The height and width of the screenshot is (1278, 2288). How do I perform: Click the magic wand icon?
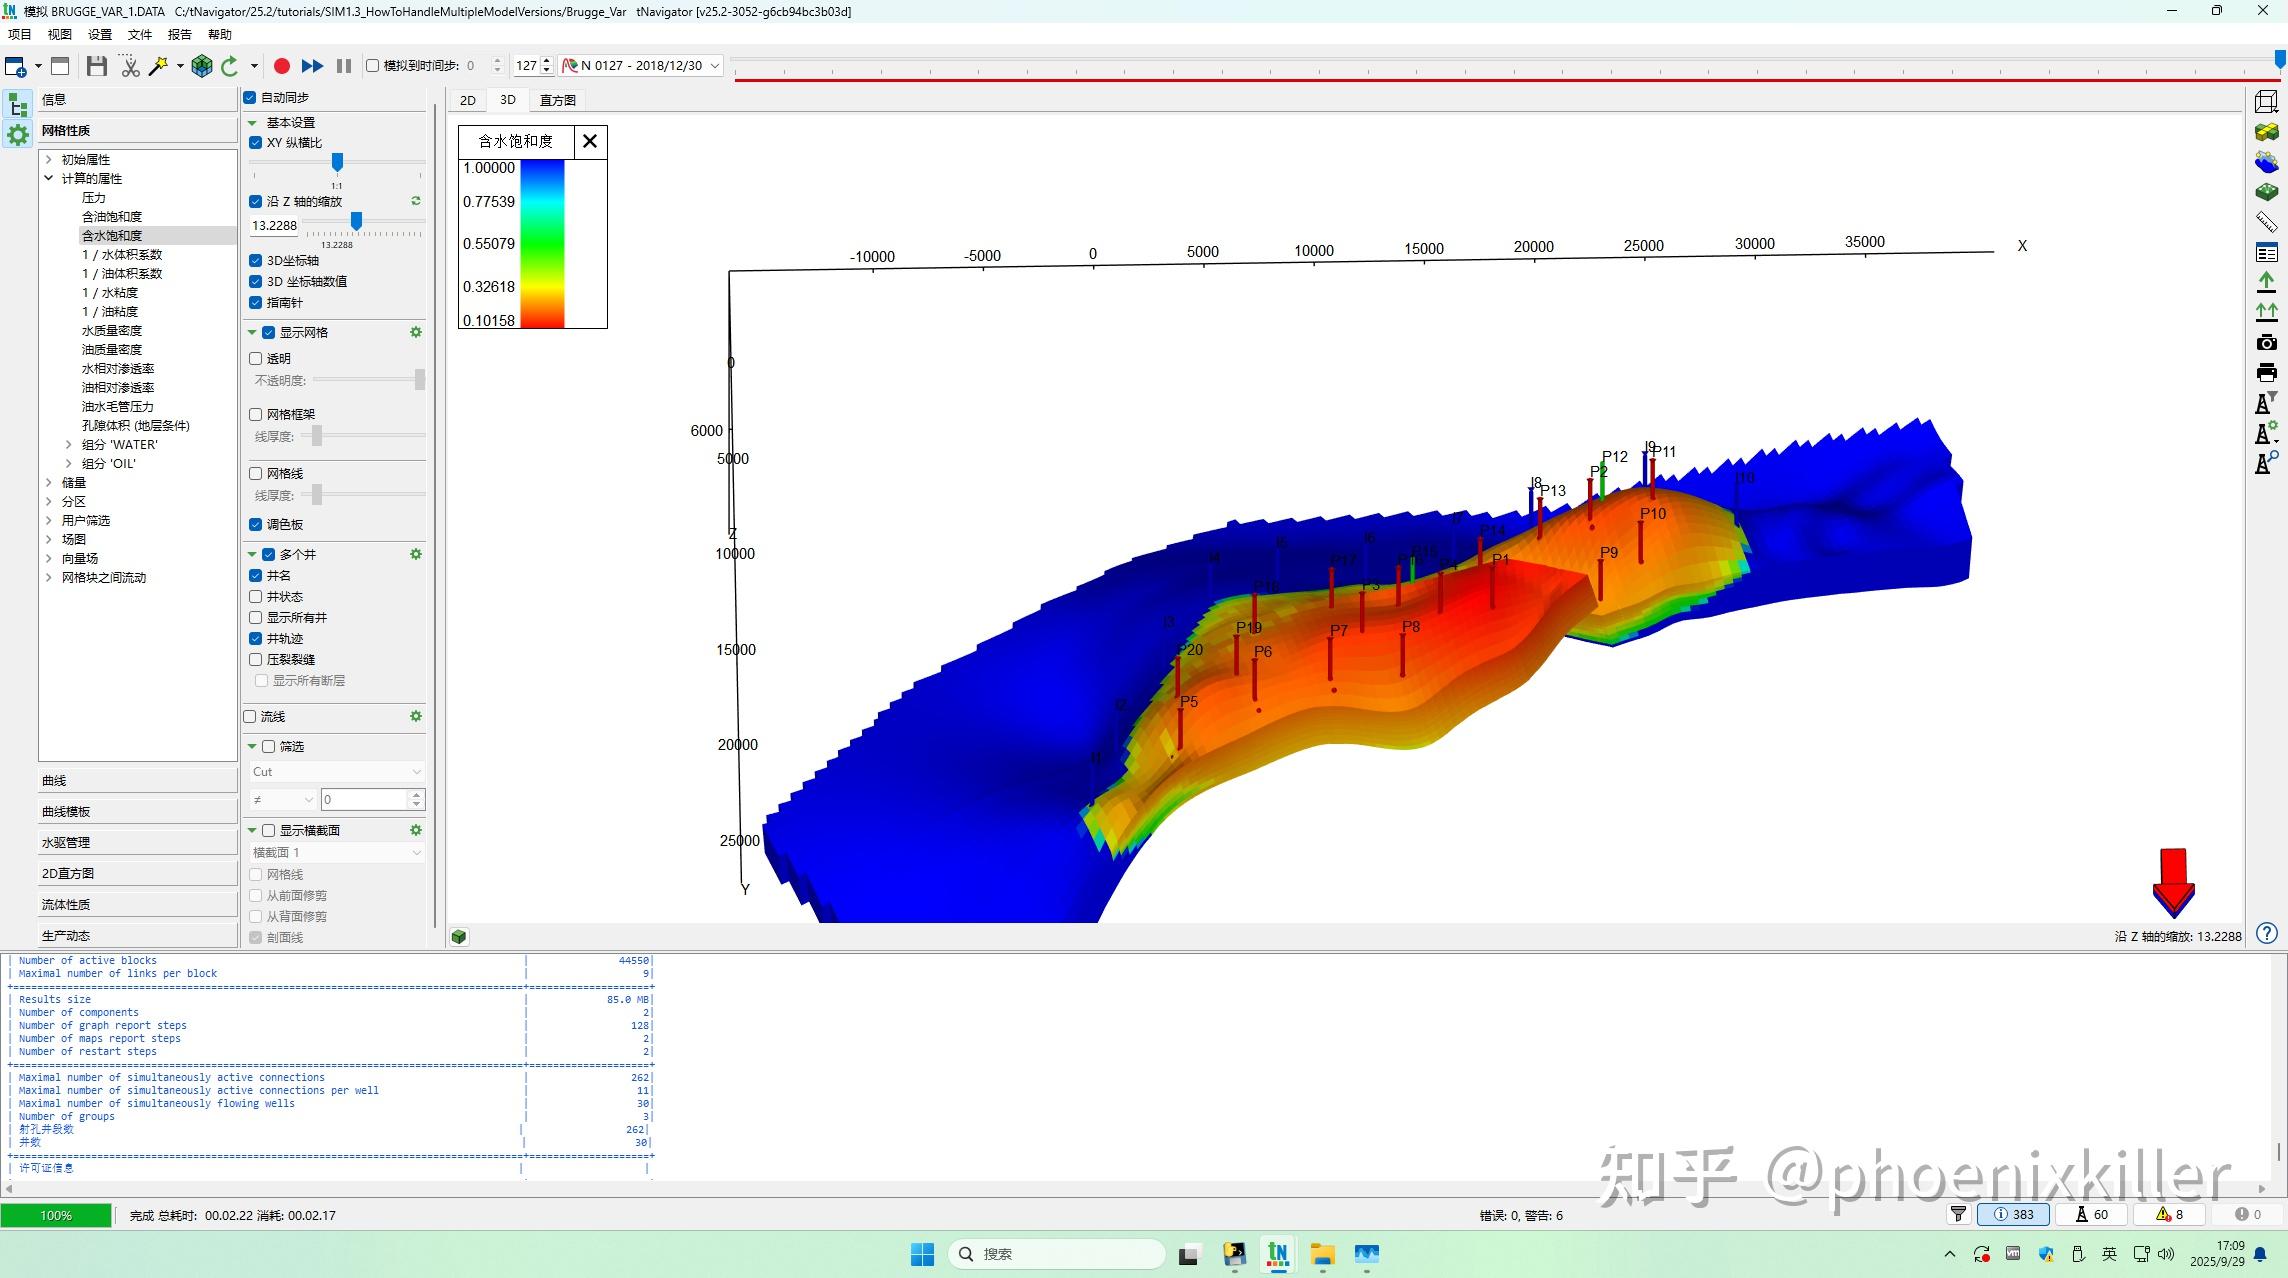[x=158, y=66]
